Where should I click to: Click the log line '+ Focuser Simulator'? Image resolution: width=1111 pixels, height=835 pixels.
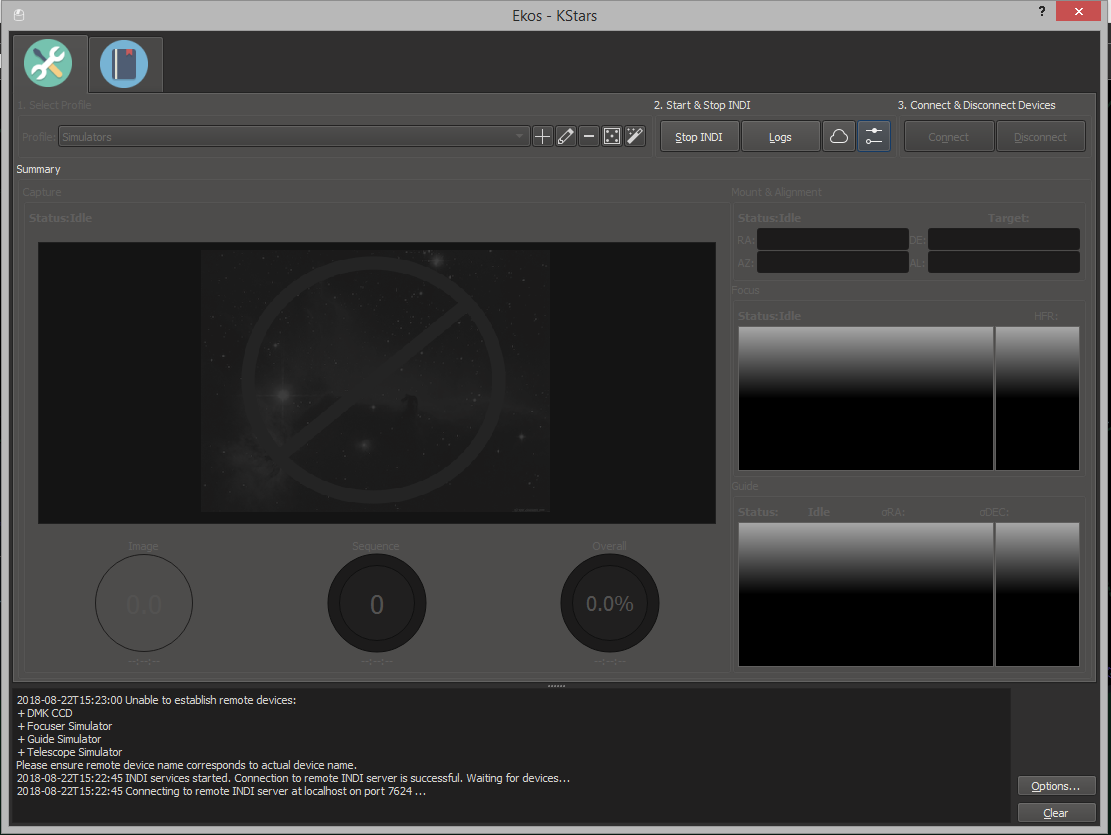[64, 726]
